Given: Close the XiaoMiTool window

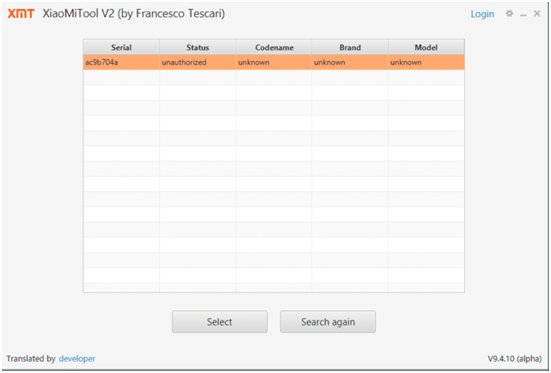Looking at the screenshot, I should (537, 14).
